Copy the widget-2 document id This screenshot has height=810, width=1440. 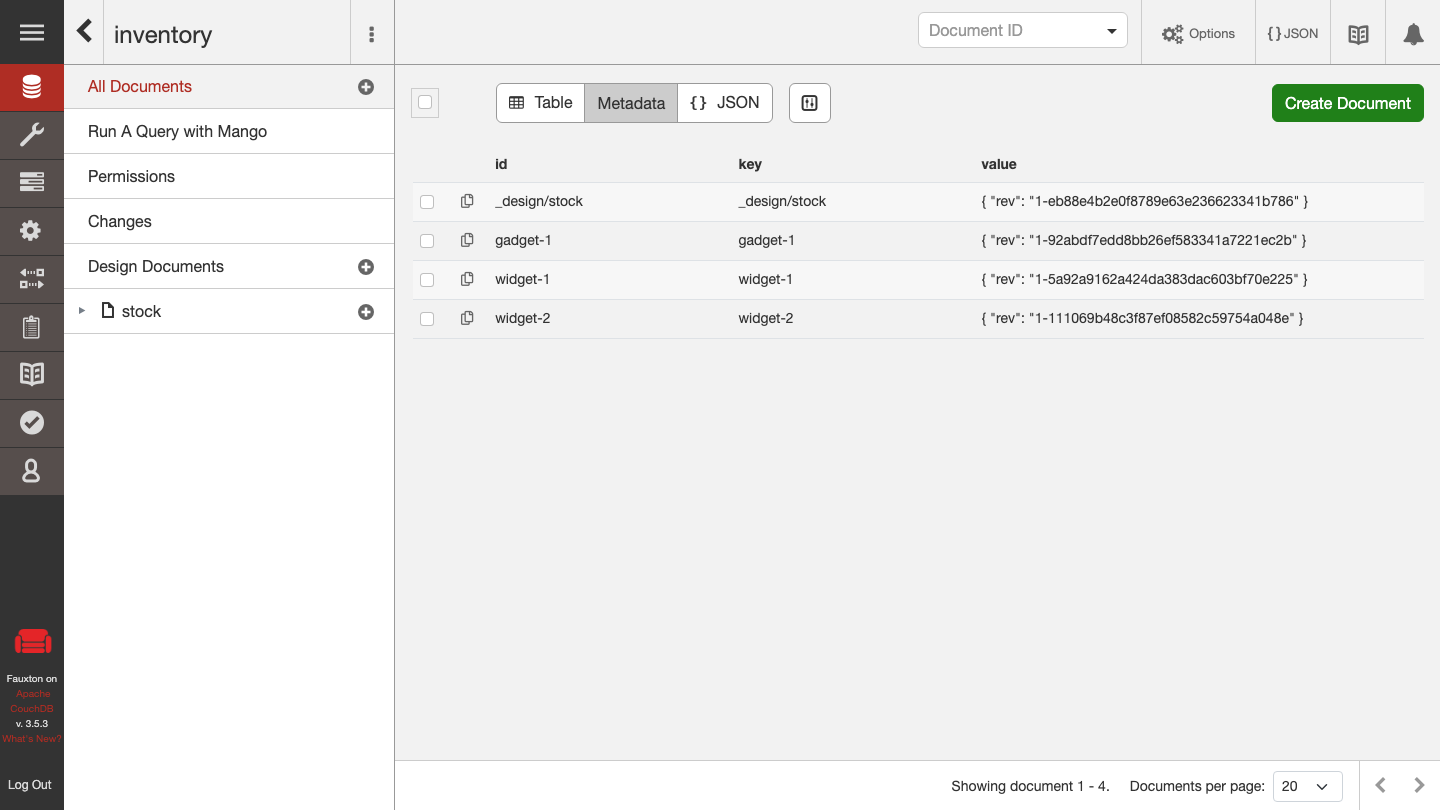(x=467, y=318)
